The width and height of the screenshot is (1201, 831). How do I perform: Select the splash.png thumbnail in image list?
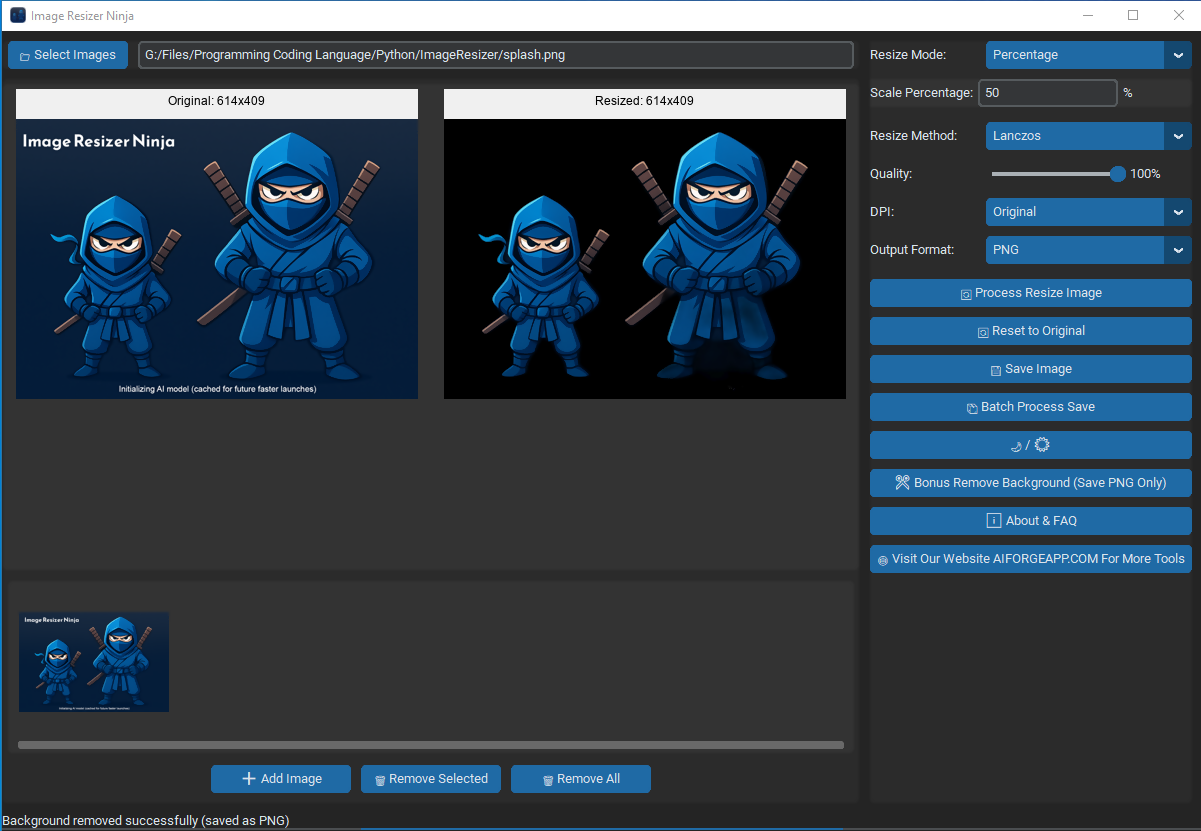pyautogui.click(x=94, y=662)
